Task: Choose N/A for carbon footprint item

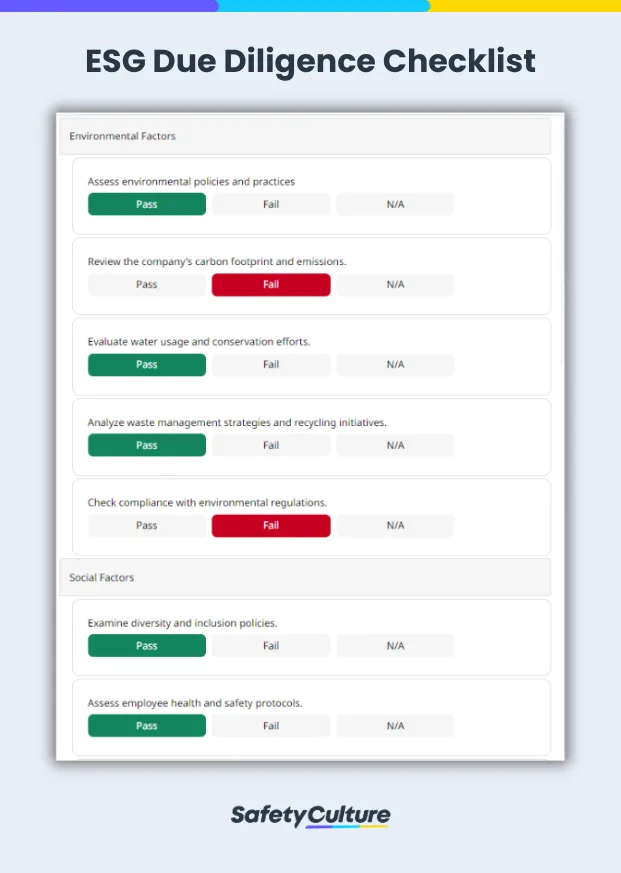Action: point(395,284)
